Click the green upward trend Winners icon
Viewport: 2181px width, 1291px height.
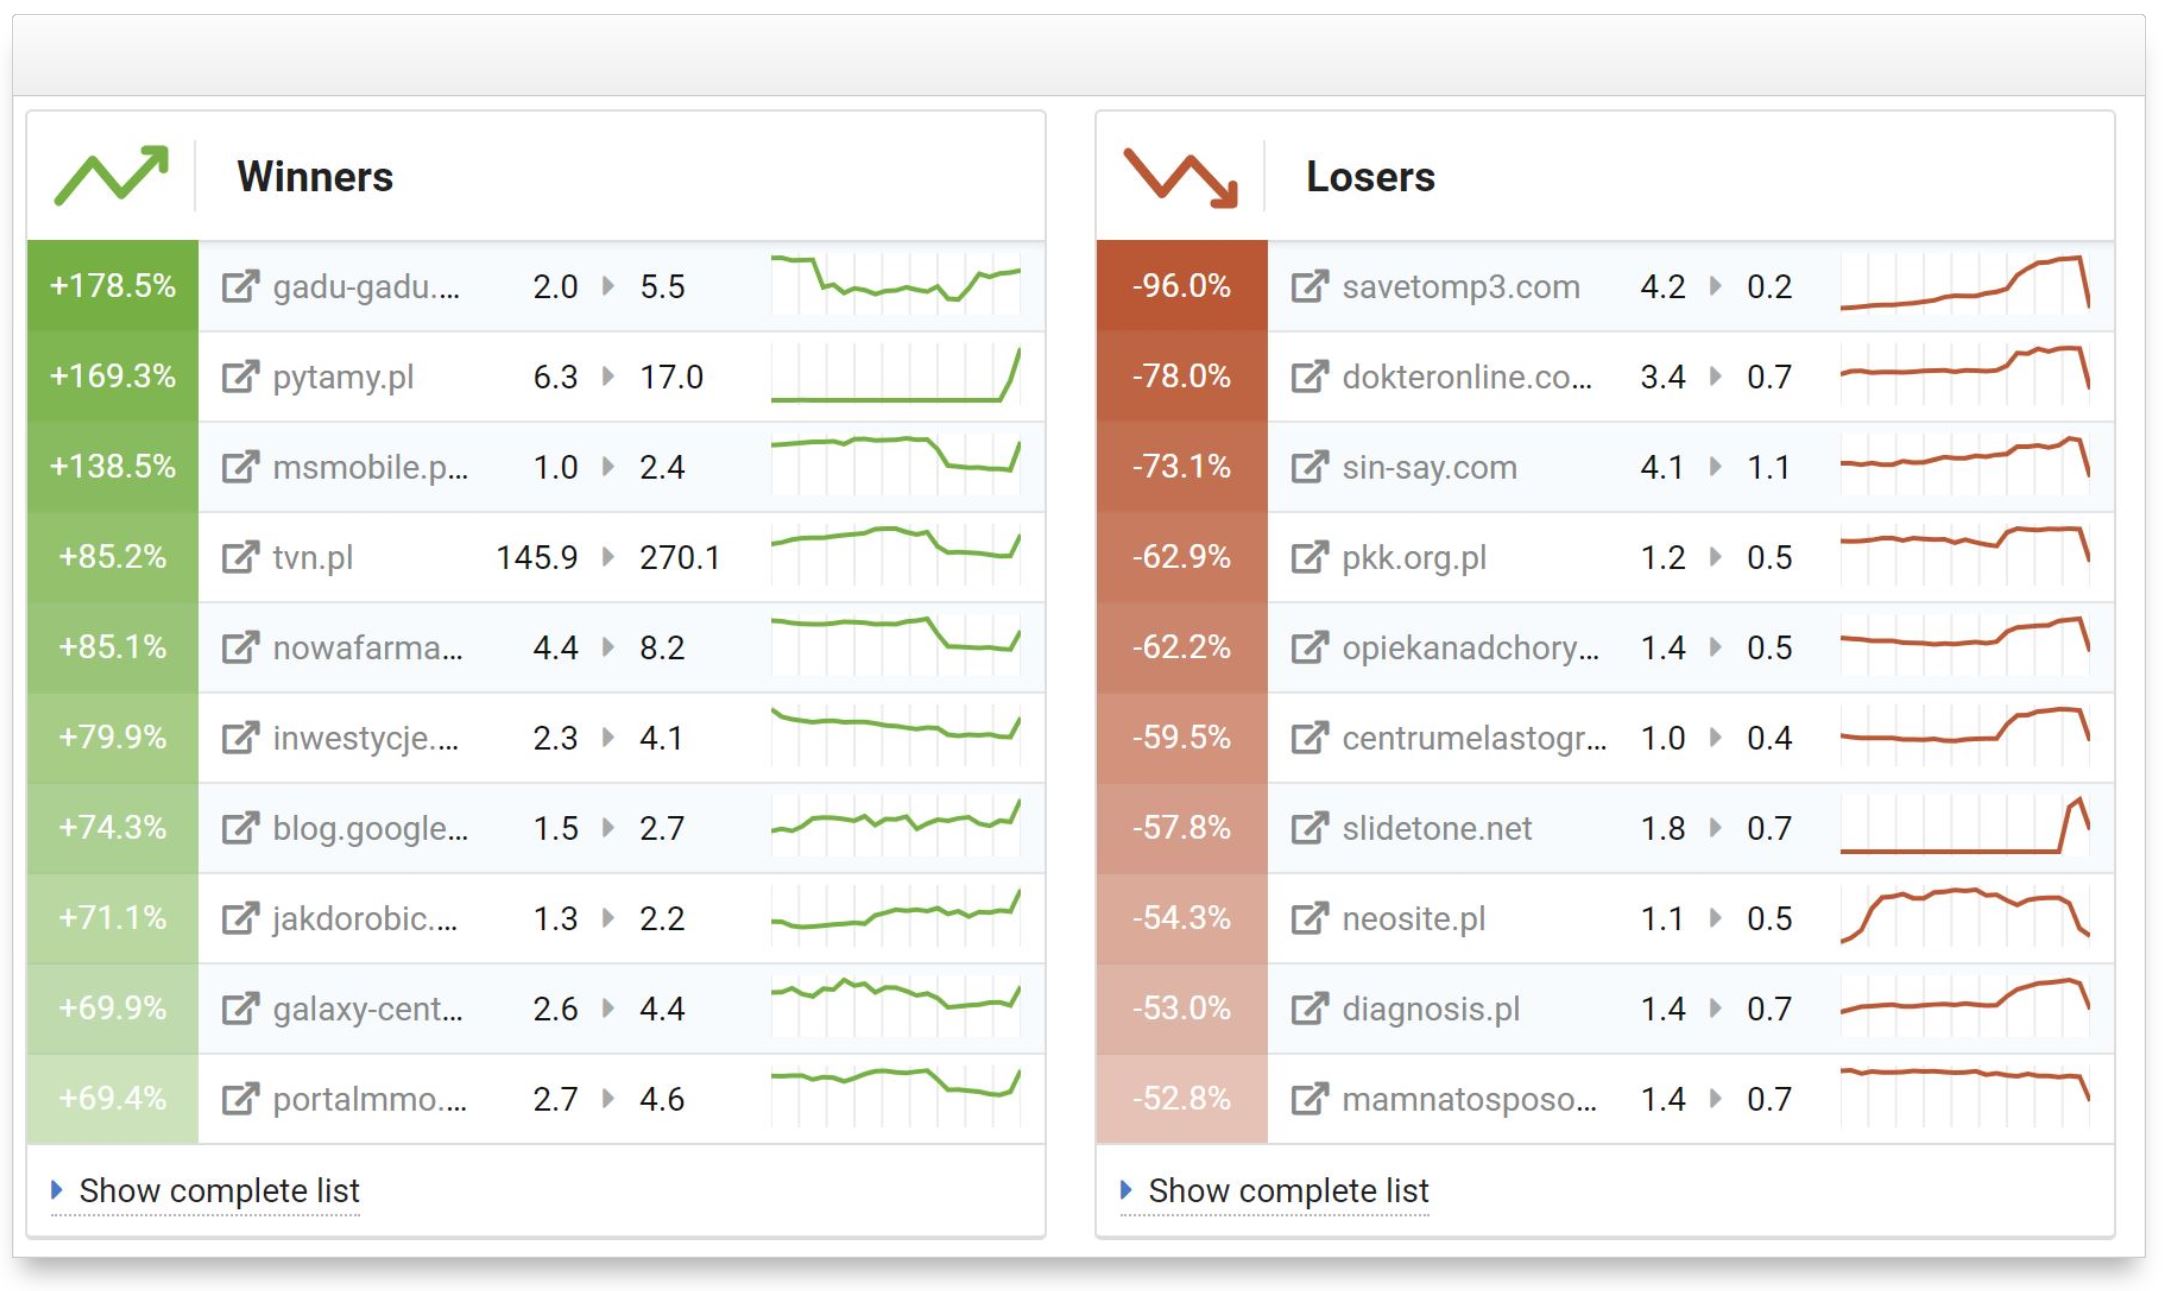[111, 176]
